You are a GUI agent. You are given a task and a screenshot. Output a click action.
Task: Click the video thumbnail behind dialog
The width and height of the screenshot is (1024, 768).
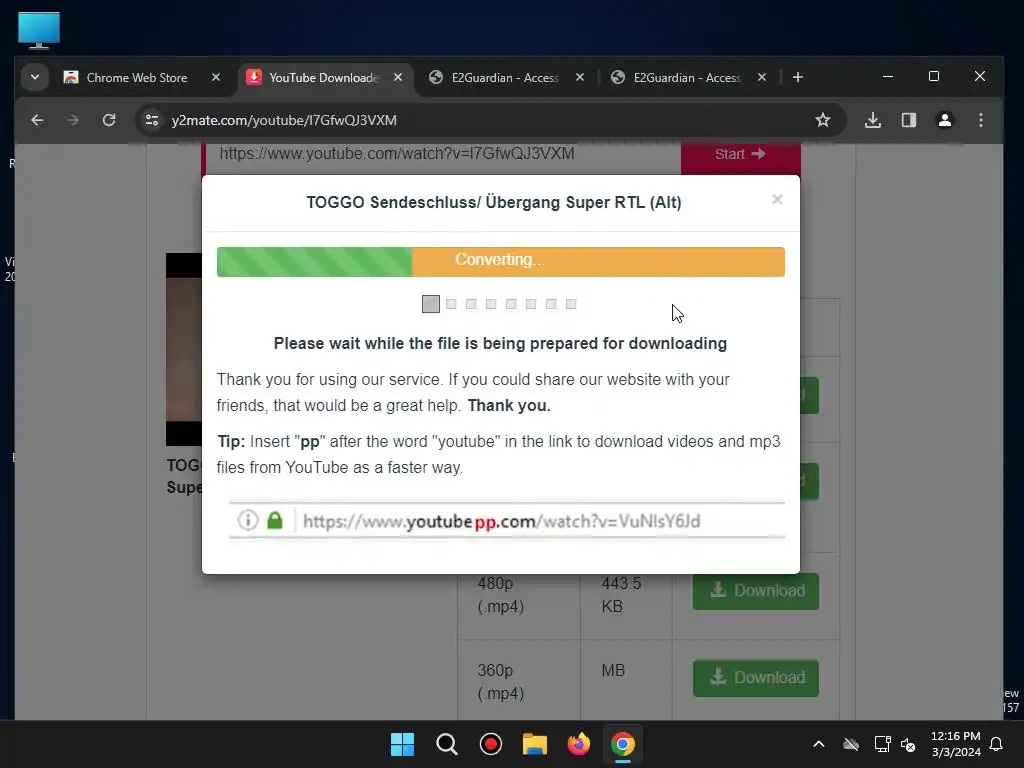tap(184, 349)
